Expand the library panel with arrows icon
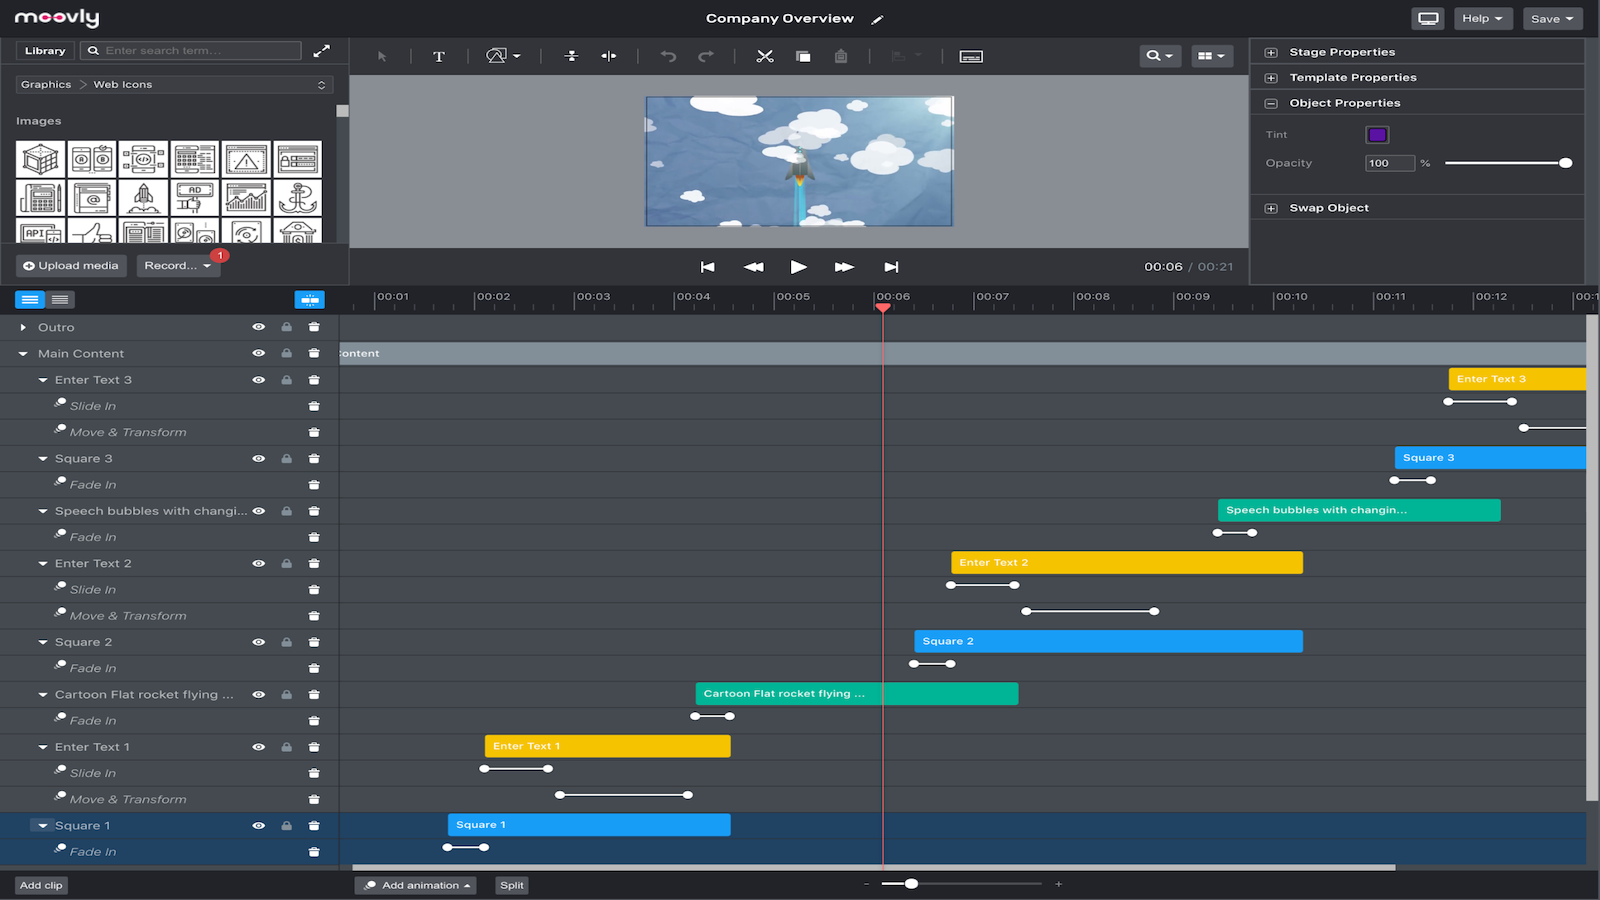1600x900 pixels. [x=322, y=51]
